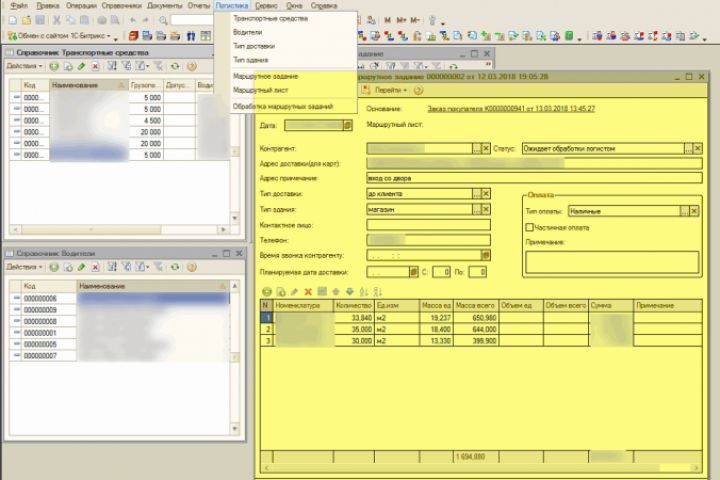Click delete mark icon in Водители window

(95, 267)
